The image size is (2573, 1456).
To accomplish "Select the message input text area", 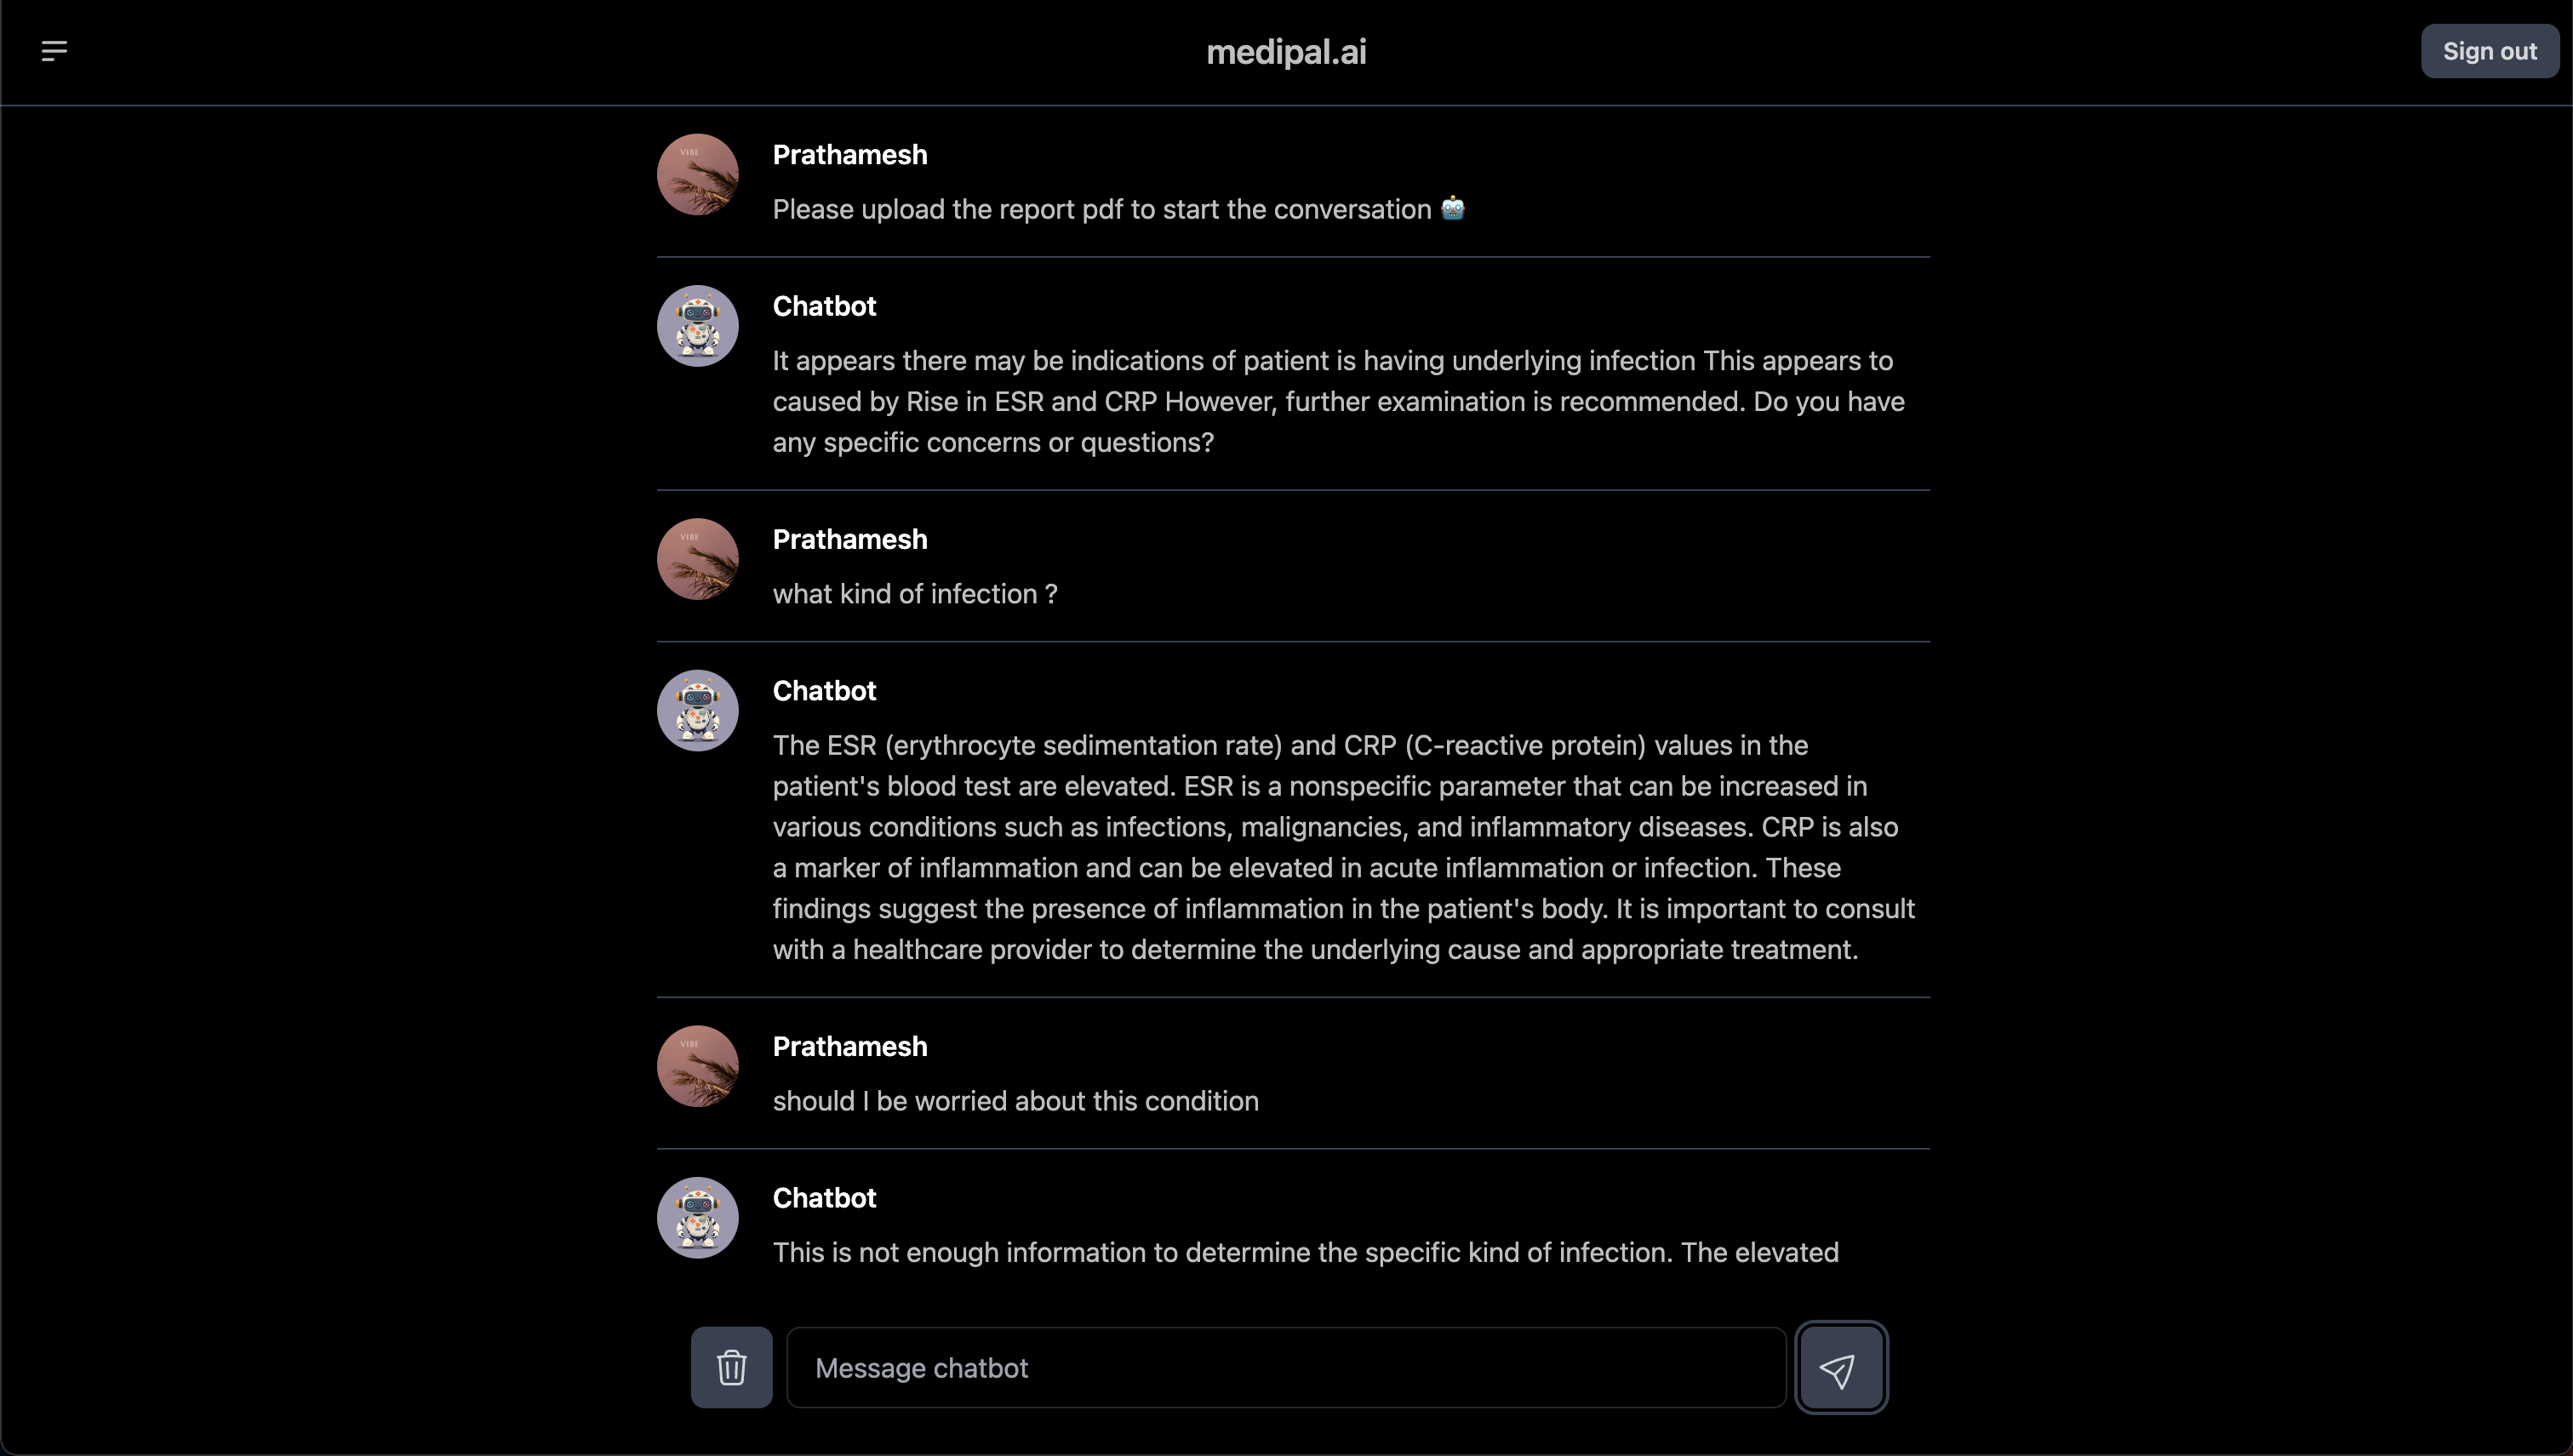I will point(1284,1366).
